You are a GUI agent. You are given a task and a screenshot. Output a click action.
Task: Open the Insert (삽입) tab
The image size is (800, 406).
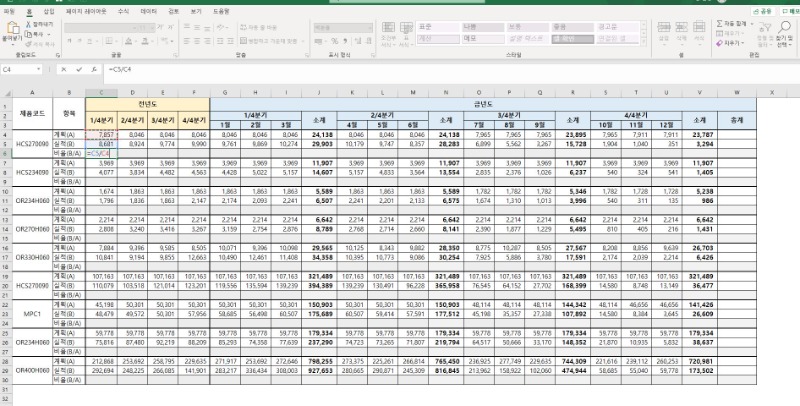coord(48,11)
